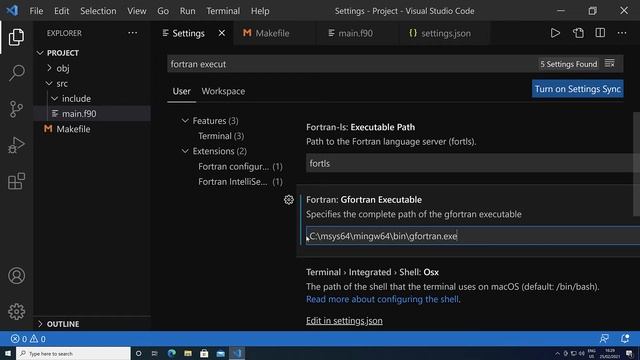Click the Explorer more actions ellipsis

coord(133,33)
